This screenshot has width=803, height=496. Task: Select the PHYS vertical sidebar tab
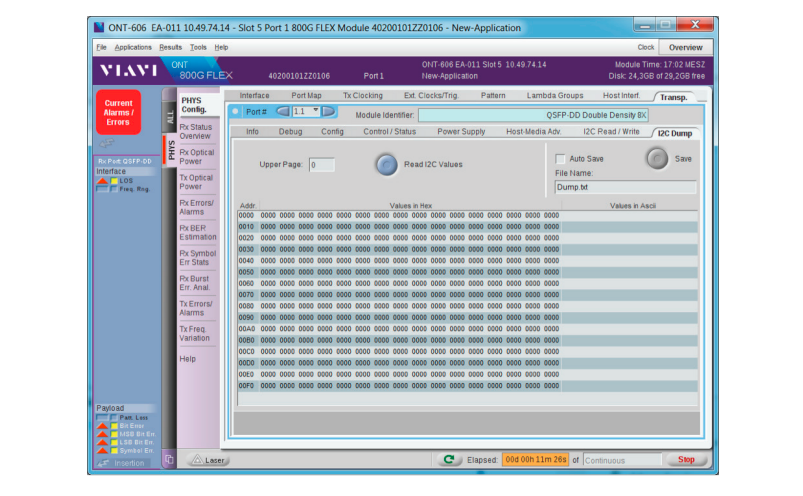click(170, 150)
